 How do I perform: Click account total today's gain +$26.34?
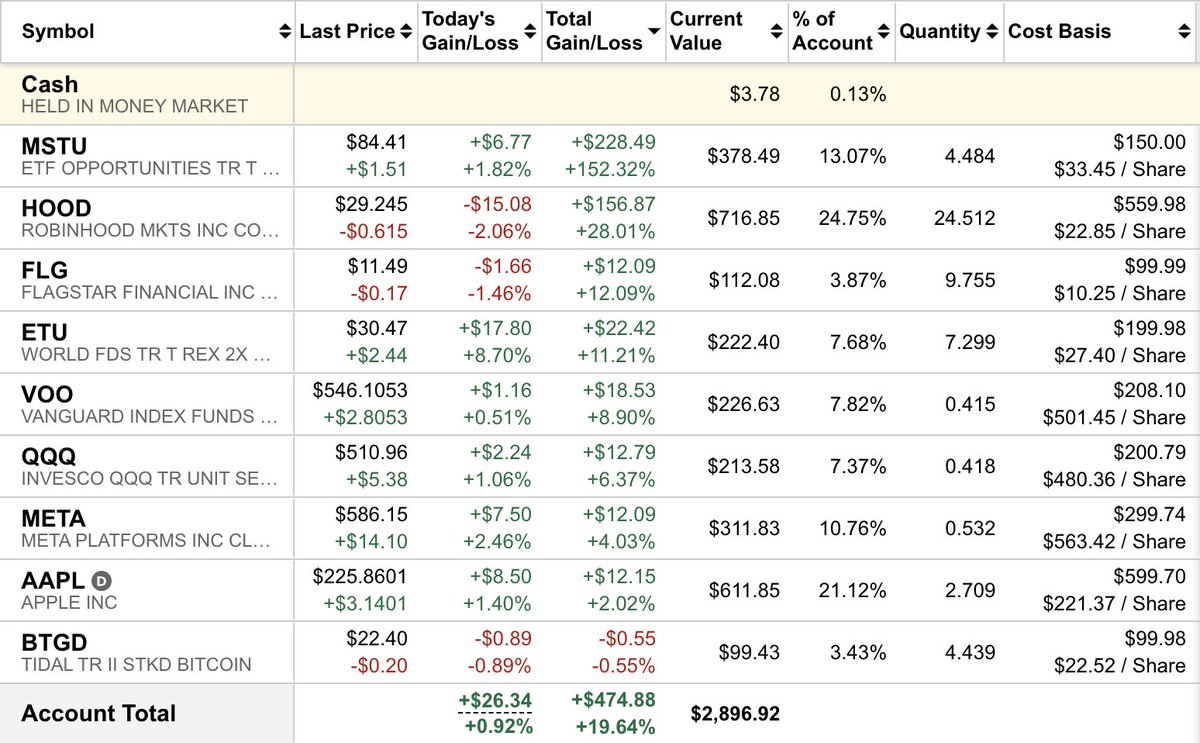(x=495, y=700)
